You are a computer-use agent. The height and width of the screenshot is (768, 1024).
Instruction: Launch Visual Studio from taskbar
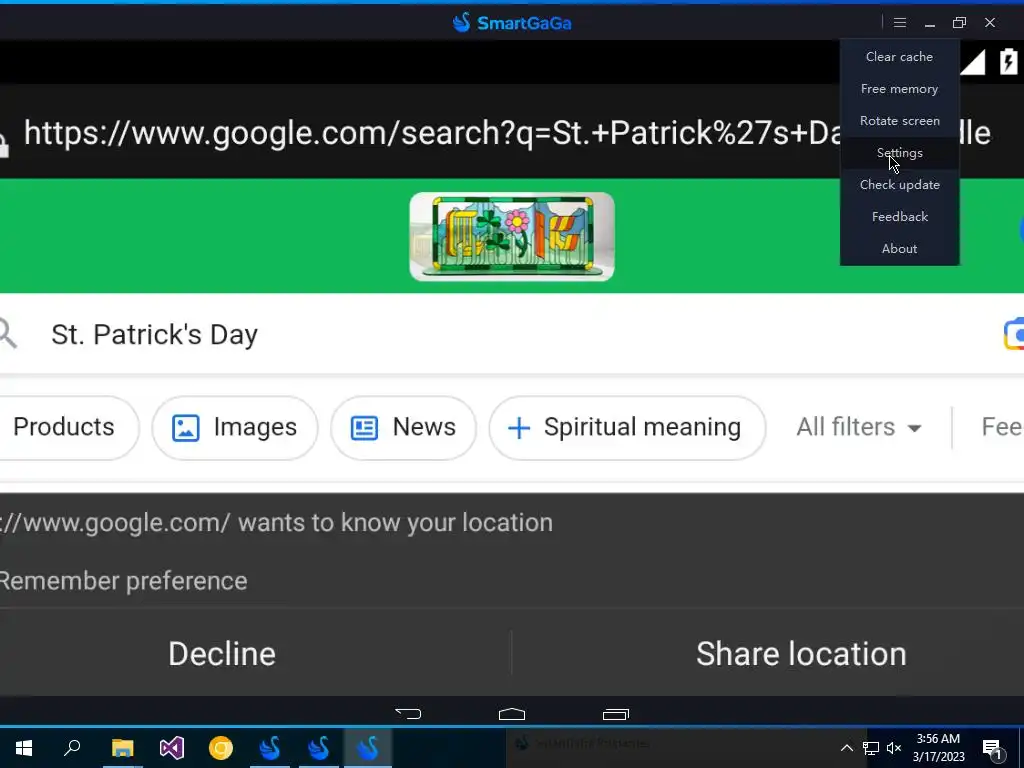[172, 748]
